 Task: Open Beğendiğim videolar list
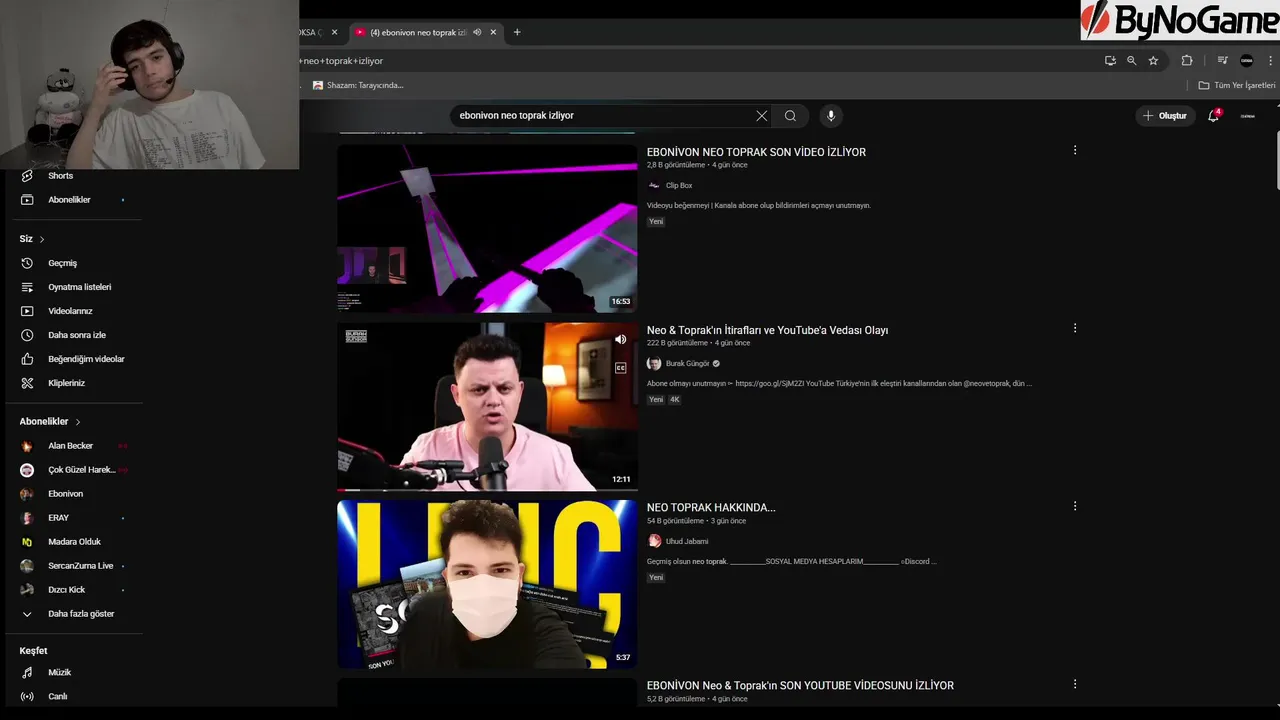tap(86, 359)
